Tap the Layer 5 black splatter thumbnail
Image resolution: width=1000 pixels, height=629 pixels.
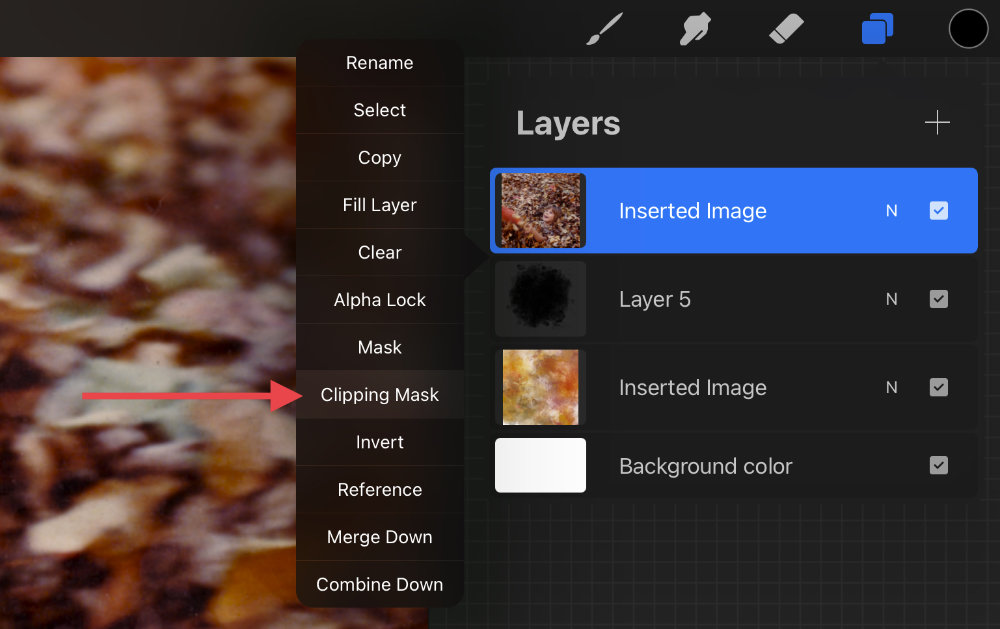tap(541, 299)
